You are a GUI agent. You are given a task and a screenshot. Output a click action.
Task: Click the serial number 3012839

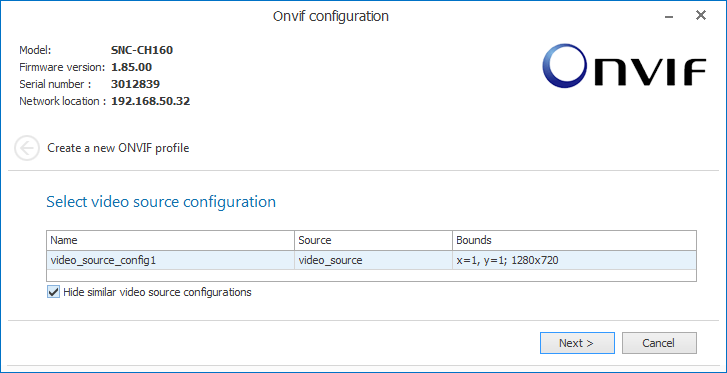135,84
